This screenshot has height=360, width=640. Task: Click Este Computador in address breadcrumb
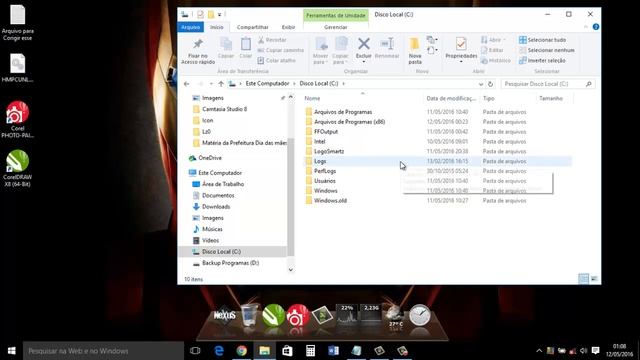[x=267, y=84]
